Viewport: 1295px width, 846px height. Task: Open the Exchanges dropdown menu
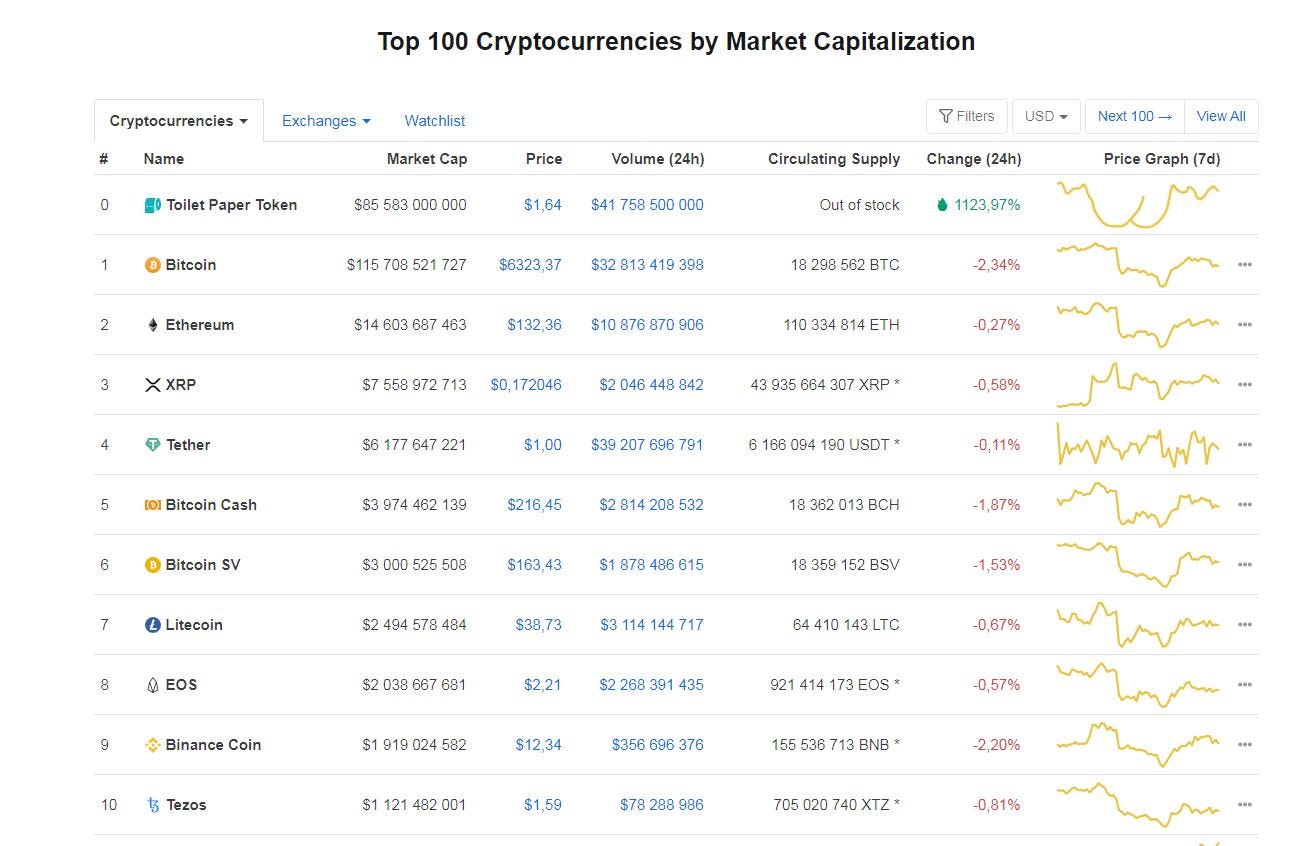(326, 121)
